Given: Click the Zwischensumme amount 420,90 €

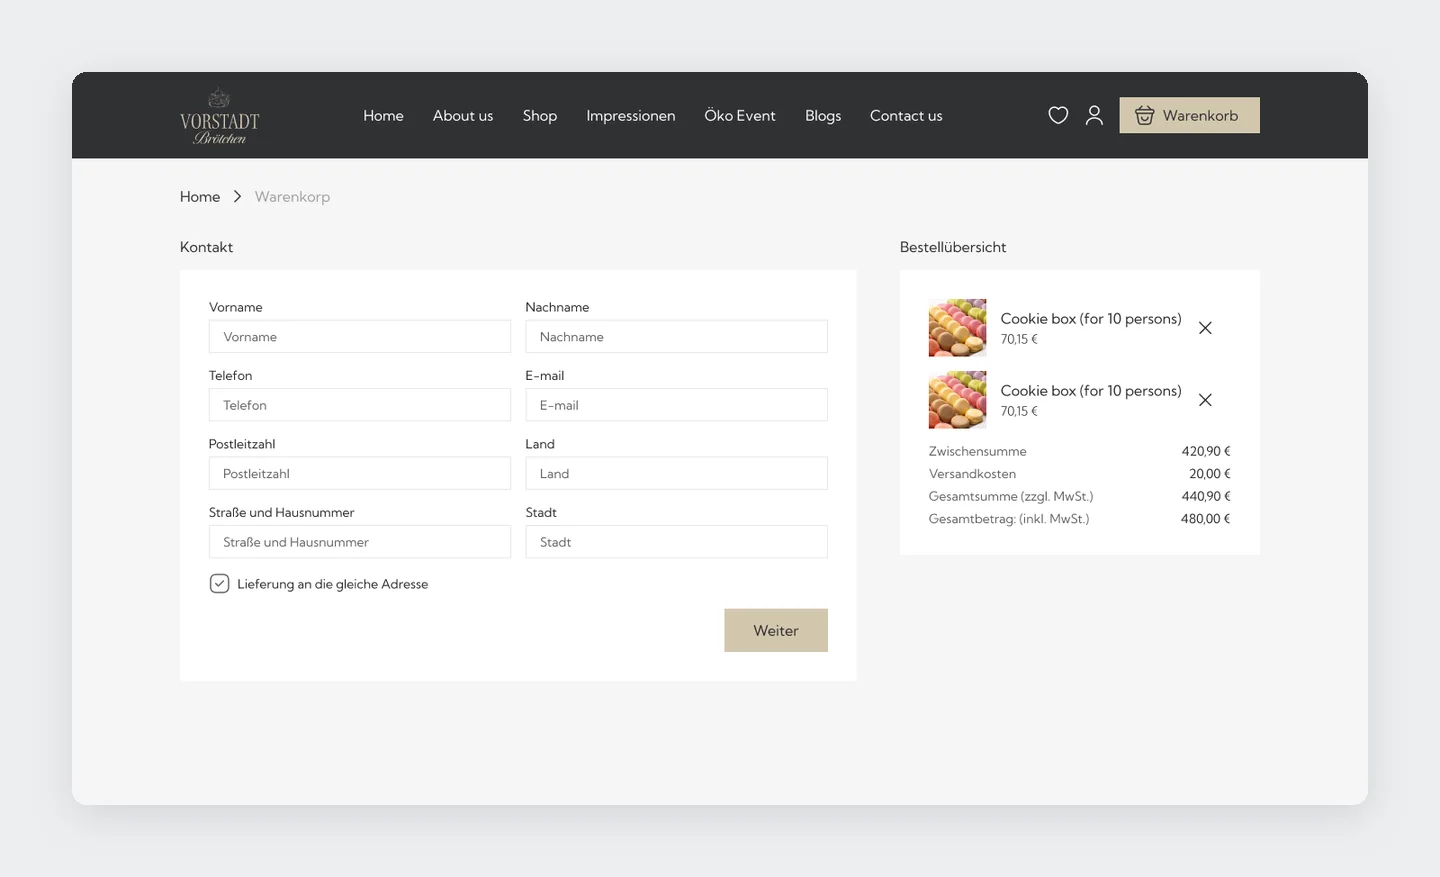Looking at the screenshot, I should coord(1206,451).
